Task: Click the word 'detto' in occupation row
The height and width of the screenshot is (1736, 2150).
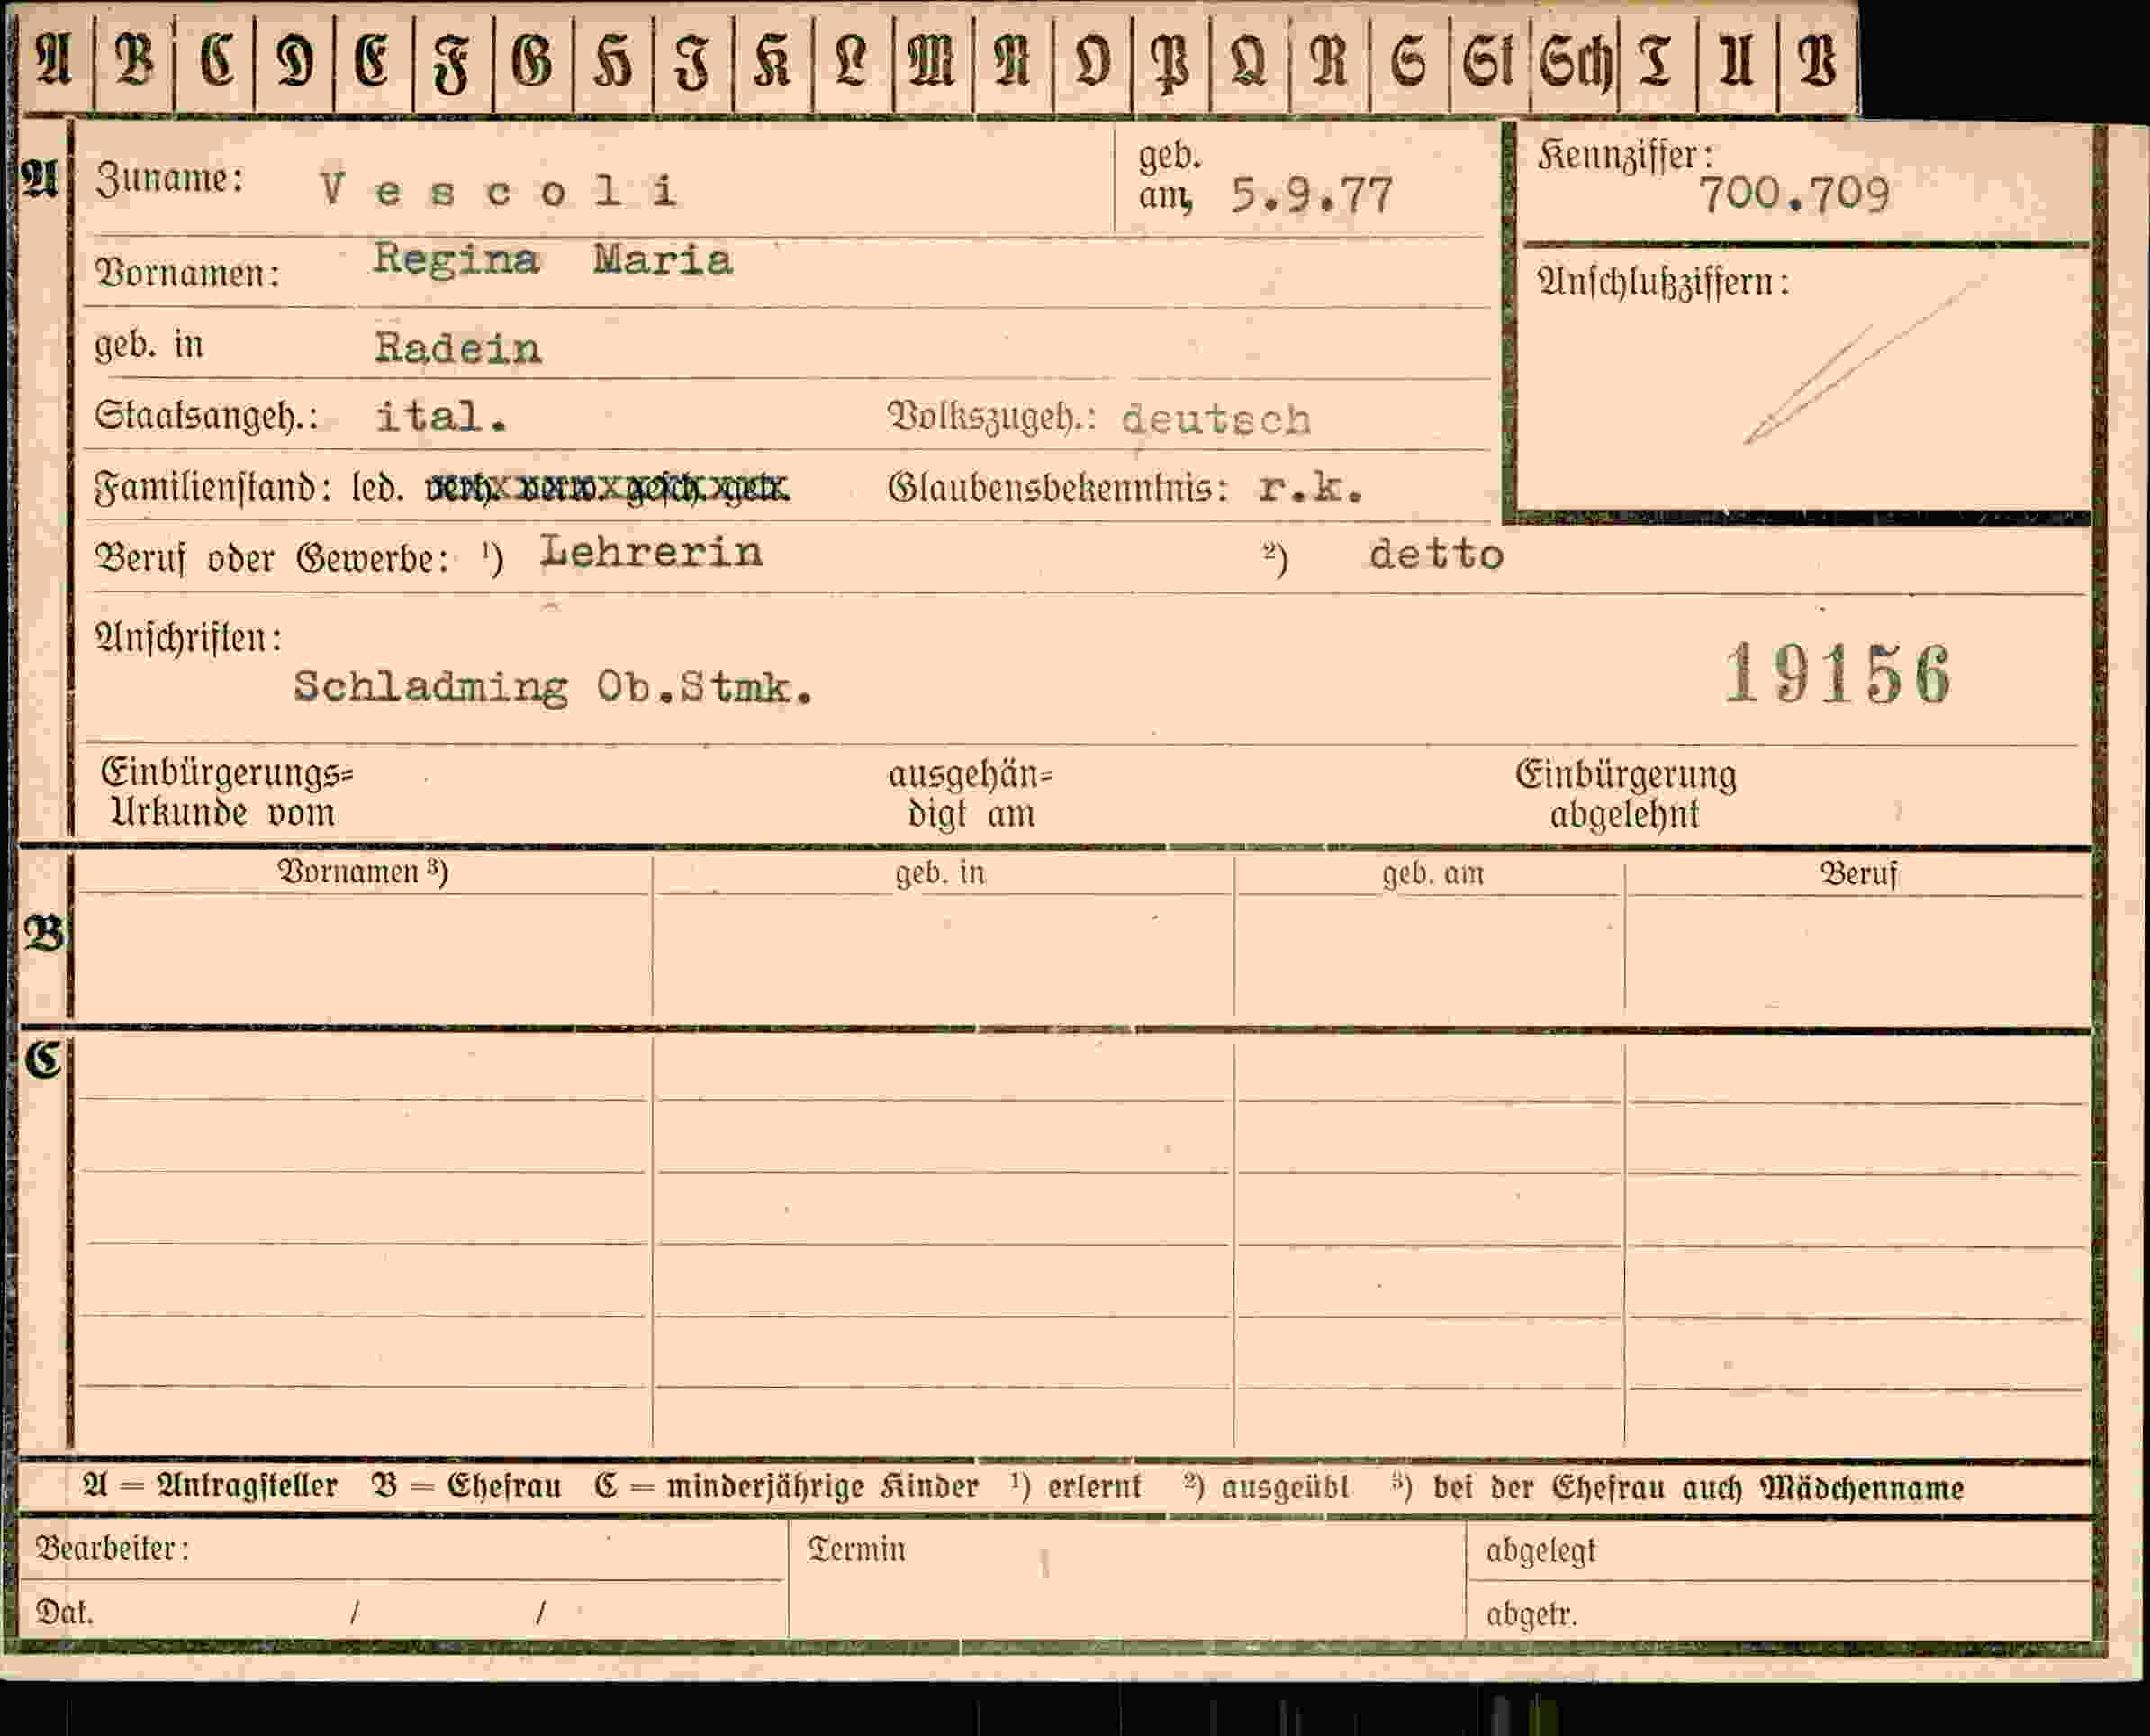Action: [1436, 554]
